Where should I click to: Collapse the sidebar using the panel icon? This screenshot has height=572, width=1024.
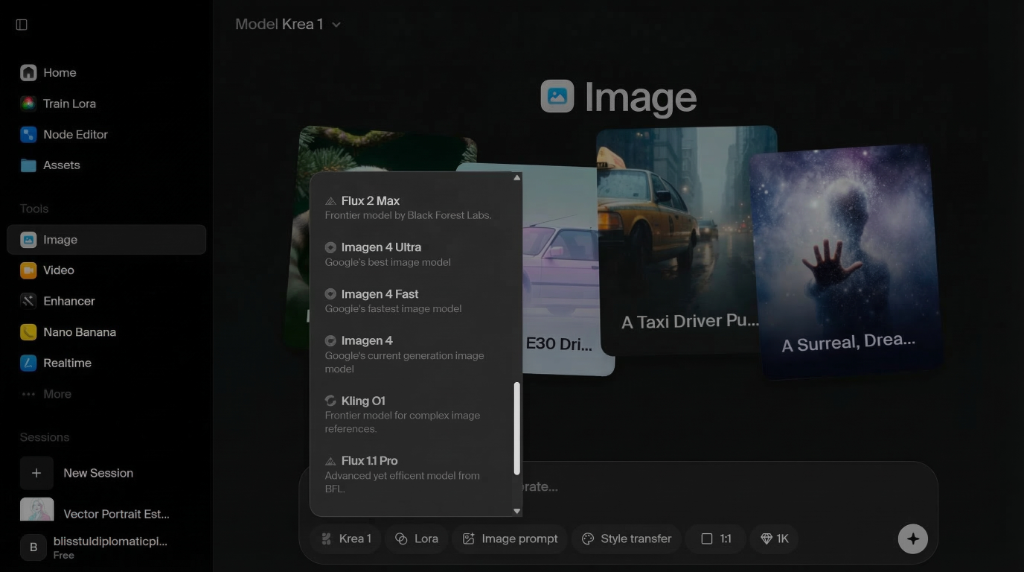click(x=22, y=24)
